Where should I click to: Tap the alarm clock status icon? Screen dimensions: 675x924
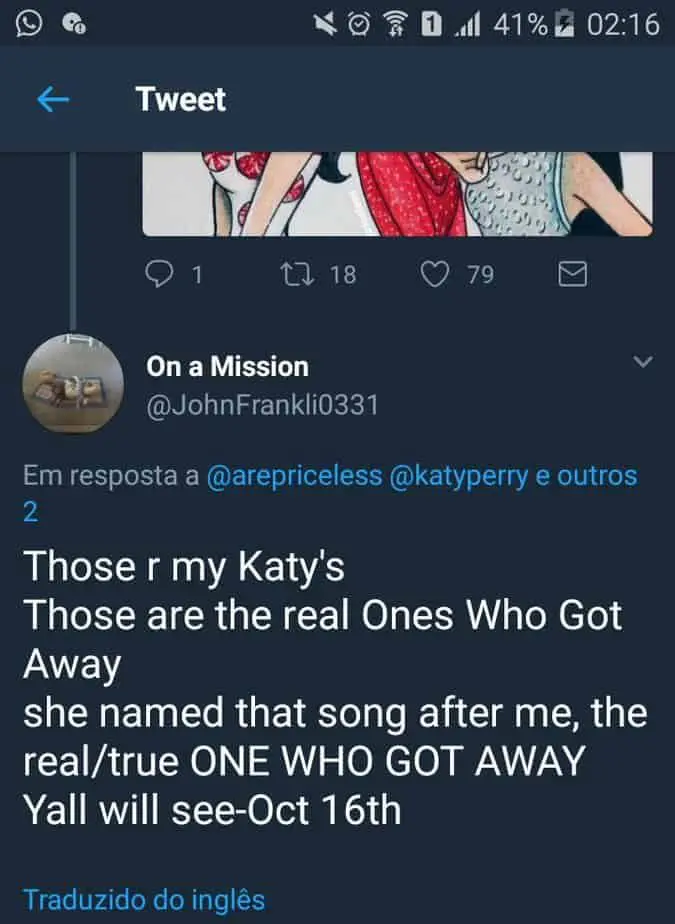pos(359,23)
